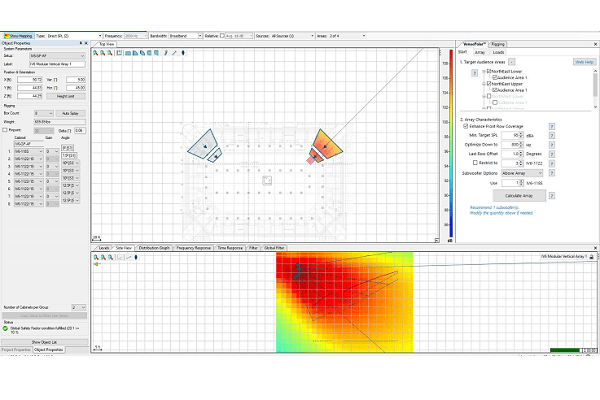
Task: Click the third magnifier icon in Top View toolbar
Action: click(x=110, y=53)
